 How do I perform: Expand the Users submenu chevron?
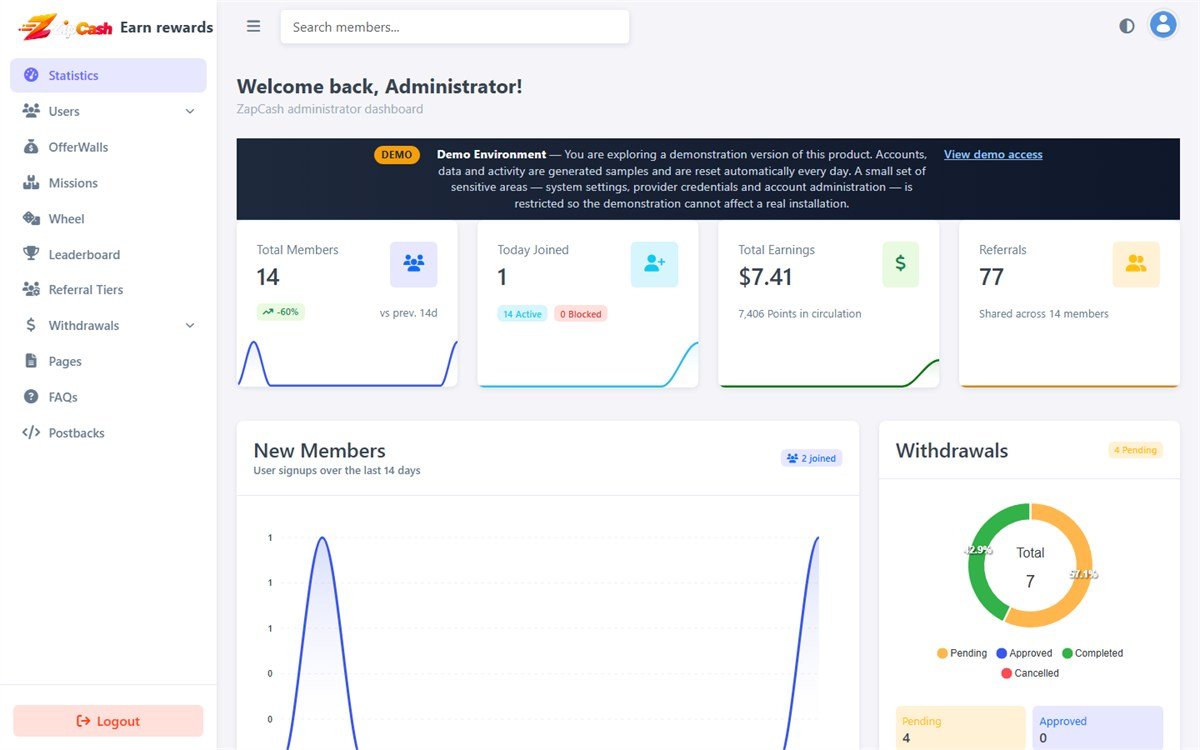190,111
